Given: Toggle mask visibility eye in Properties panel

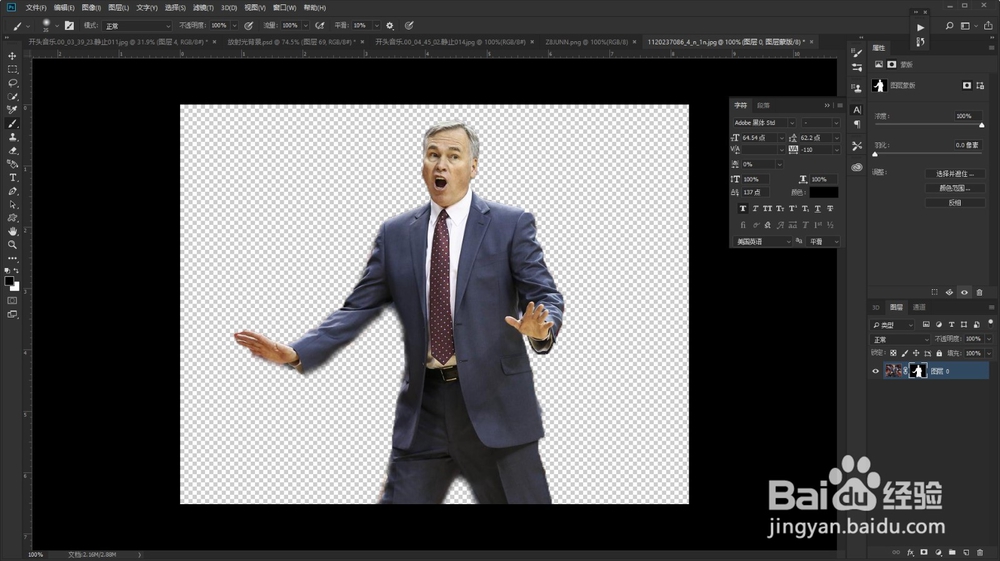Looking at the screenshot, I should click(964, 292).
